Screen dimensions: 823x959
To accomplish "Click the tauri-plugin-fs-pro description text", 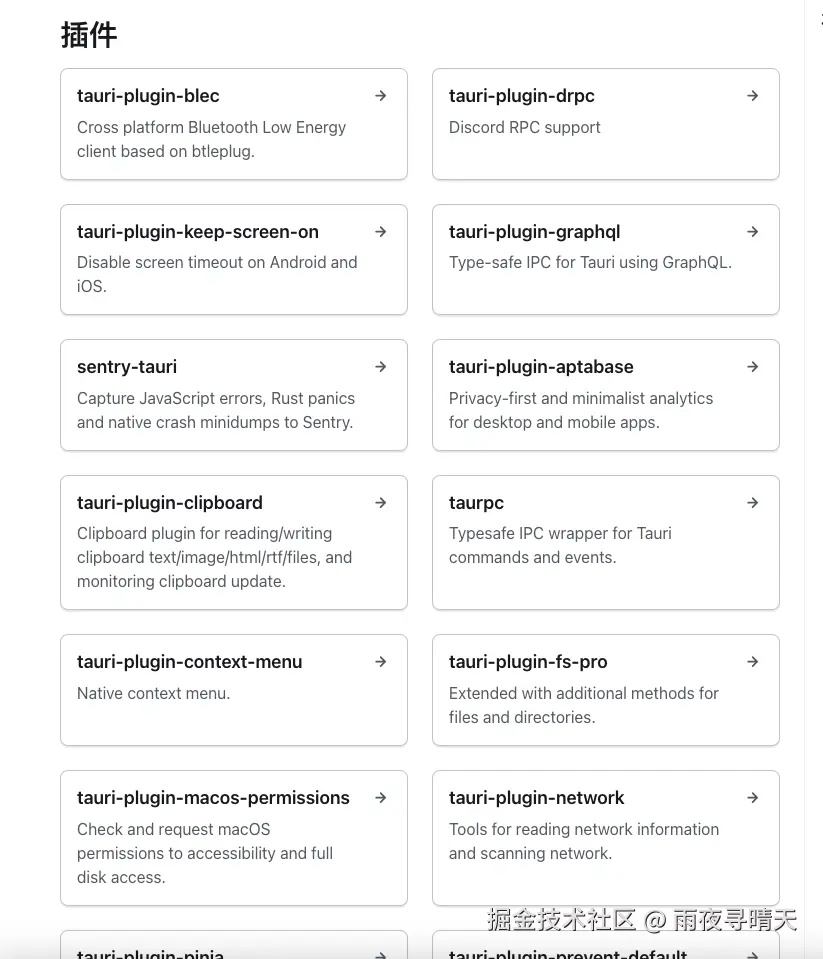I will (583, 705).
